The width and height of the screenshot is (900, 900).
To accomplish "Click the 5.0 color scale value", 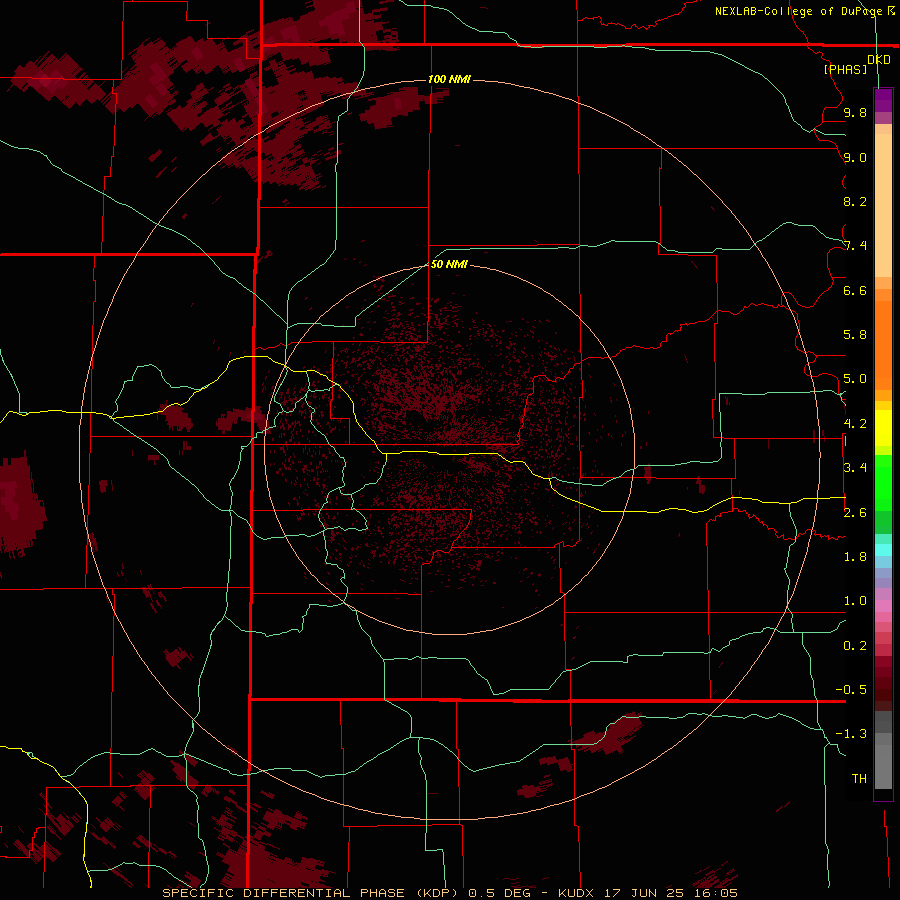I will (x=855, y=379).
